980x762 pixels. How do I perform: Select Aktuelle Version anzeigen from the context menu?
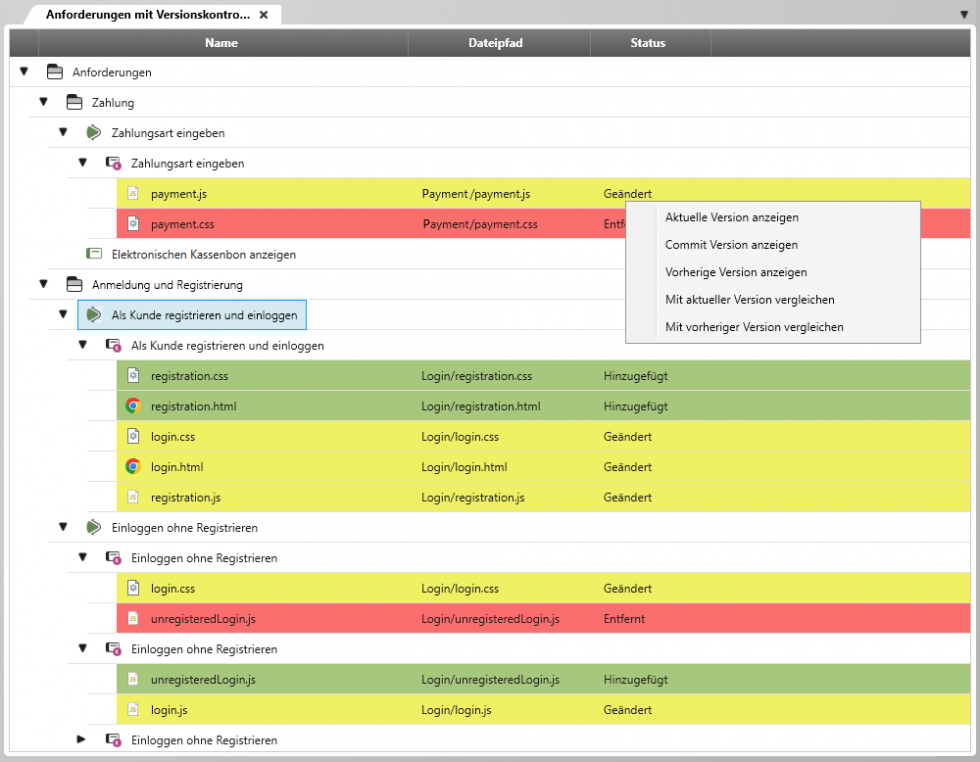[731, 217]
